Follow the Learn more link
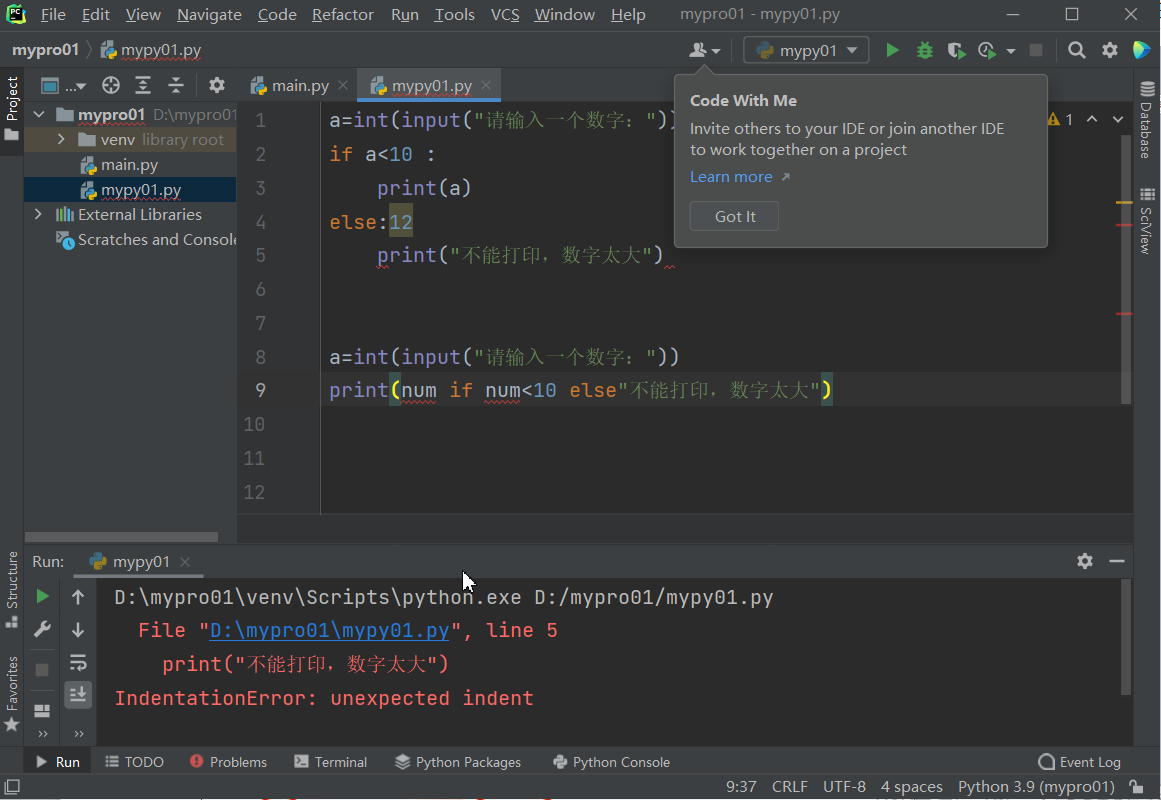Viewport: 1161px width, 800px height. tap(731, 177)
